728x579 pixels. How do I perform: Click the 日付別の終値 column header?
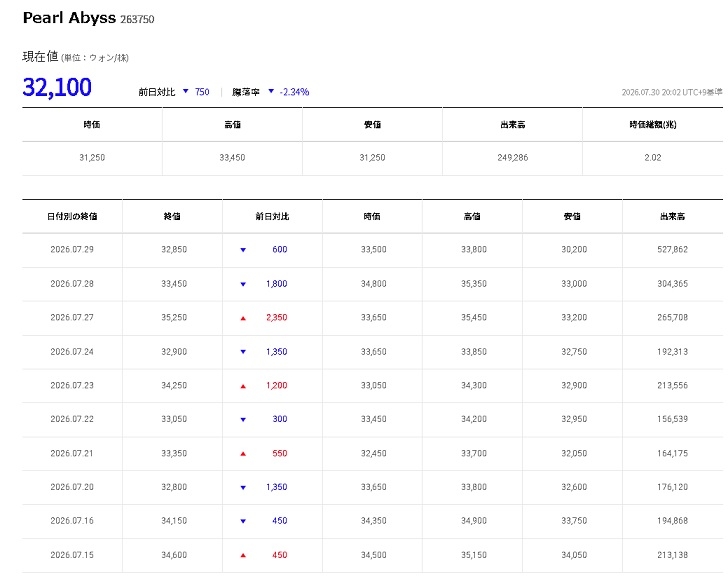pos(72,216)
